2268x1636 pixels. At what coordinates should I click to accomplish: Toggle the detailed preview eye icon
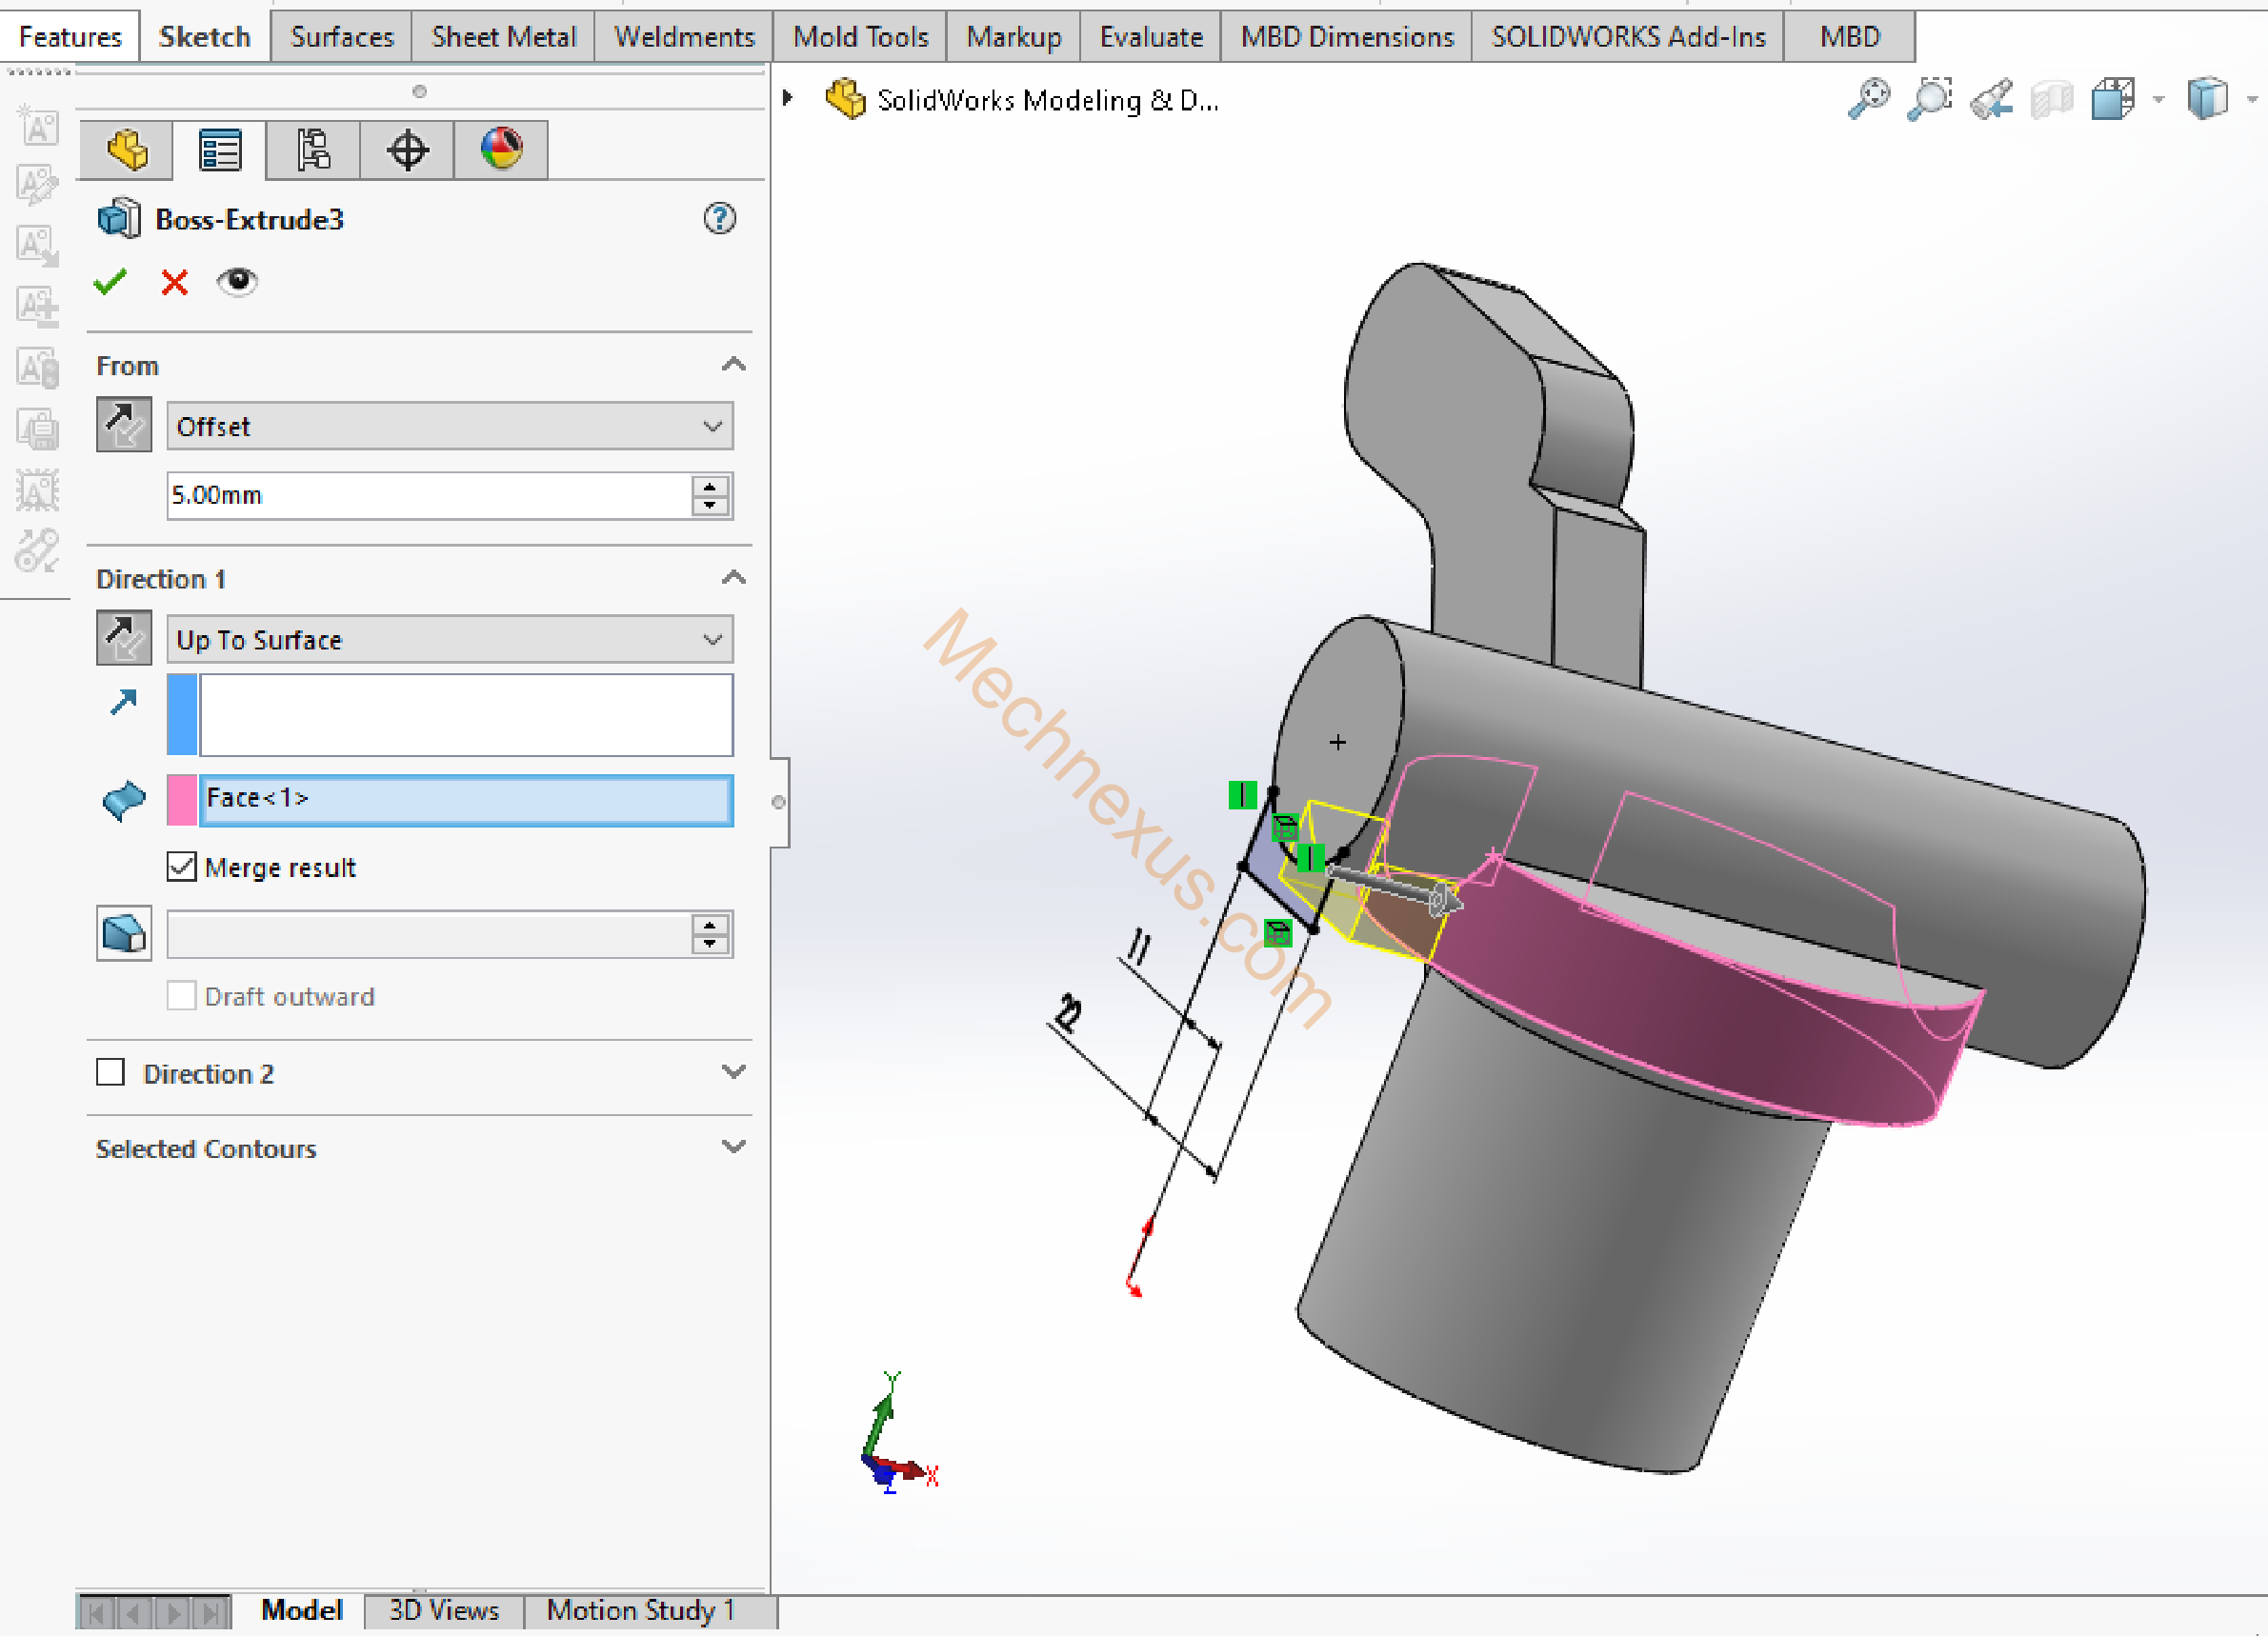point(237,282)
